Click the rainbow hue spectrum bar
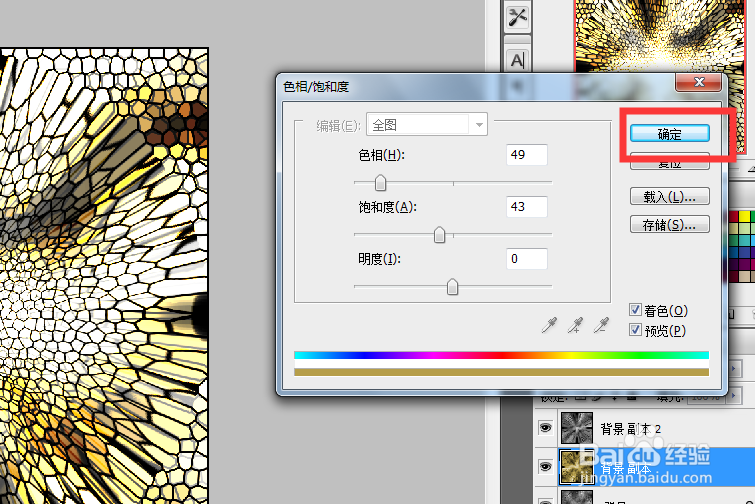This screenshot has height=504, width=755. [501, 355]
